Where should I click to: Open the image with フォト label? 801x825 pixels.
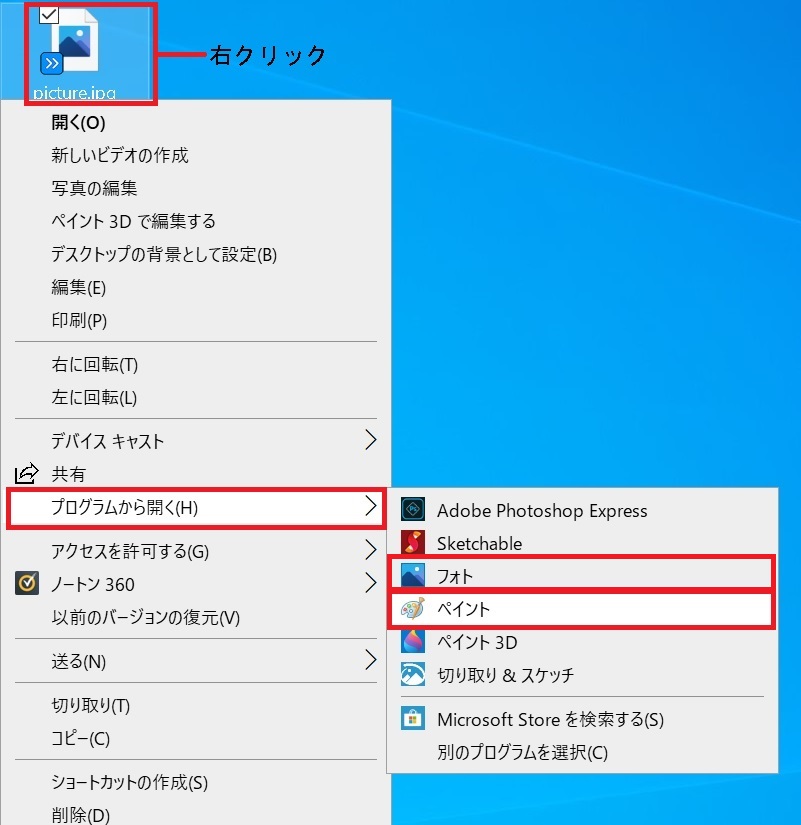[x=455, y=576]
